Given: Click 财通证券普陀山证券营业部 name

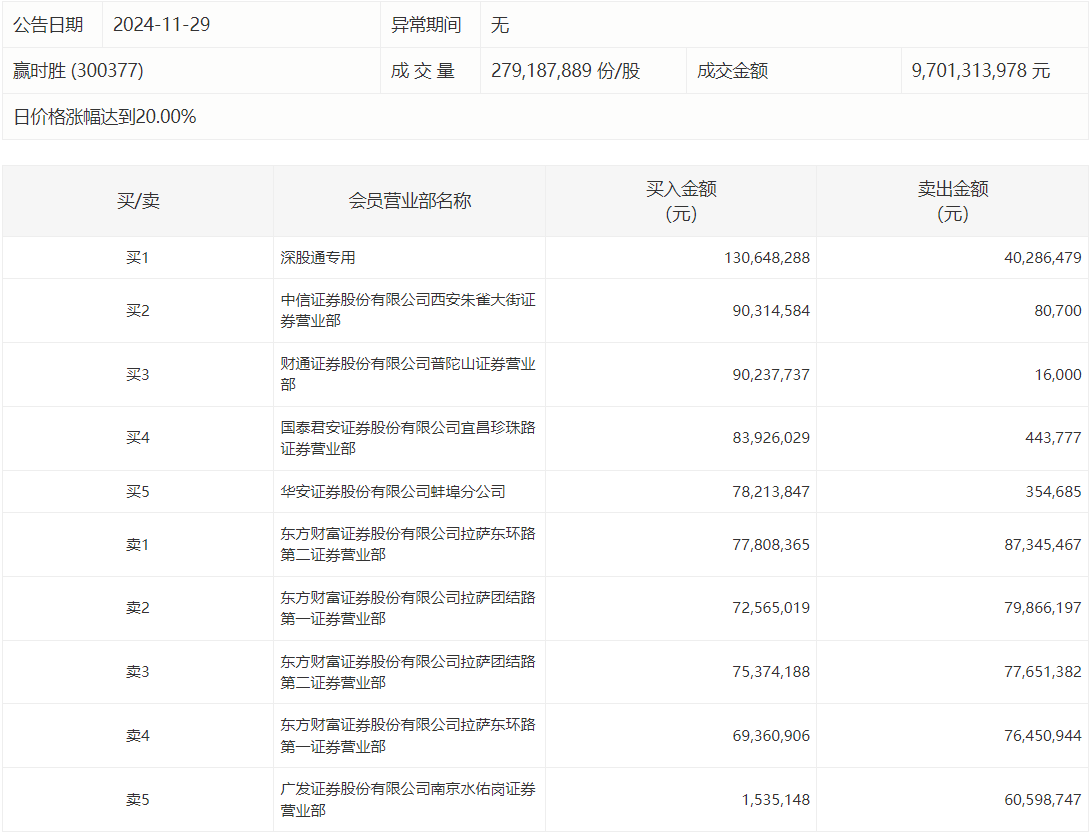Looking at the screenshot, I should (x=408, y=375).
